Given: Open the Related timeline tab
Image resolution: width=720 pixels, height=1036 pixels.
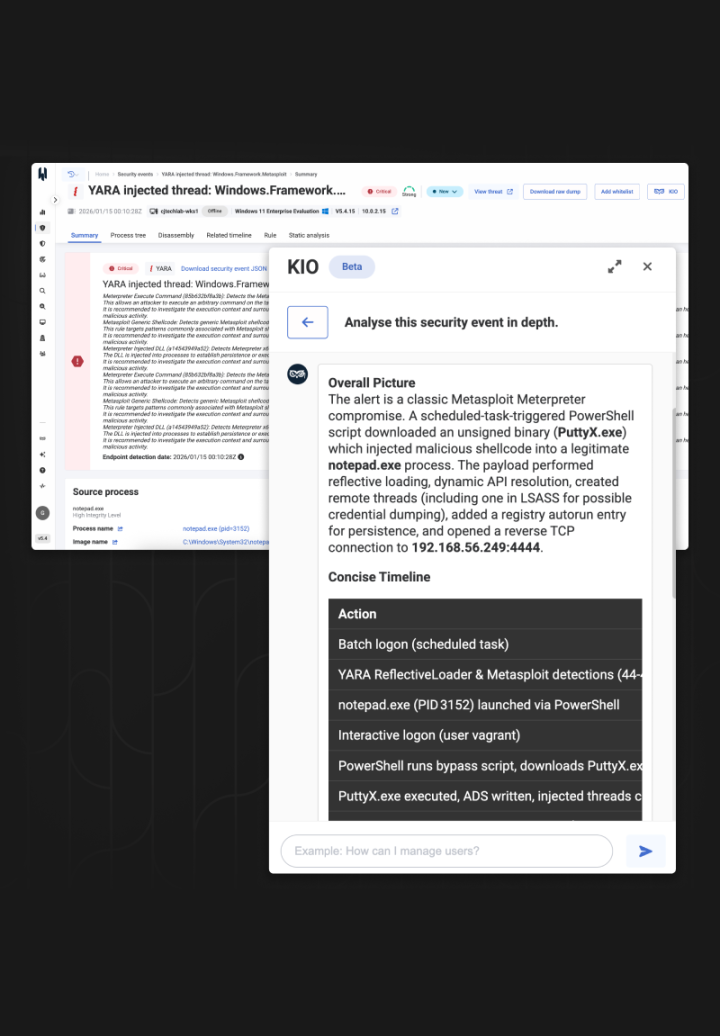Looking at the screenshot, I should (x=229, y=235).
